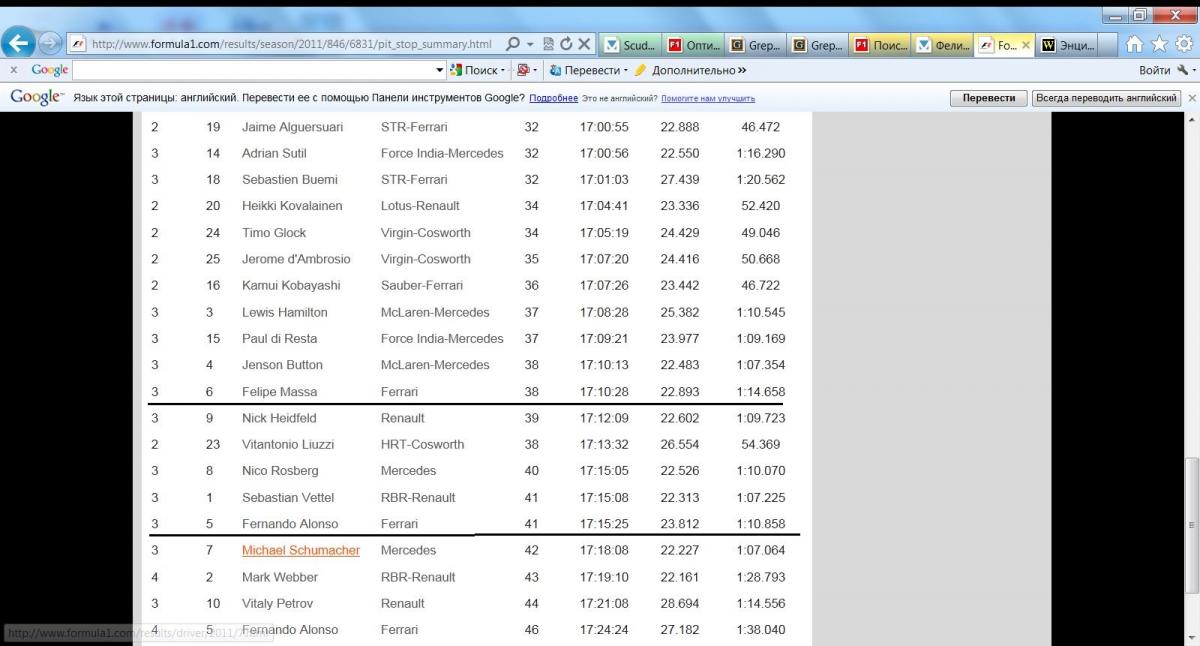Switch to the first Grep... tab
The image size is (1200, 646).
[x=756, y=45]
